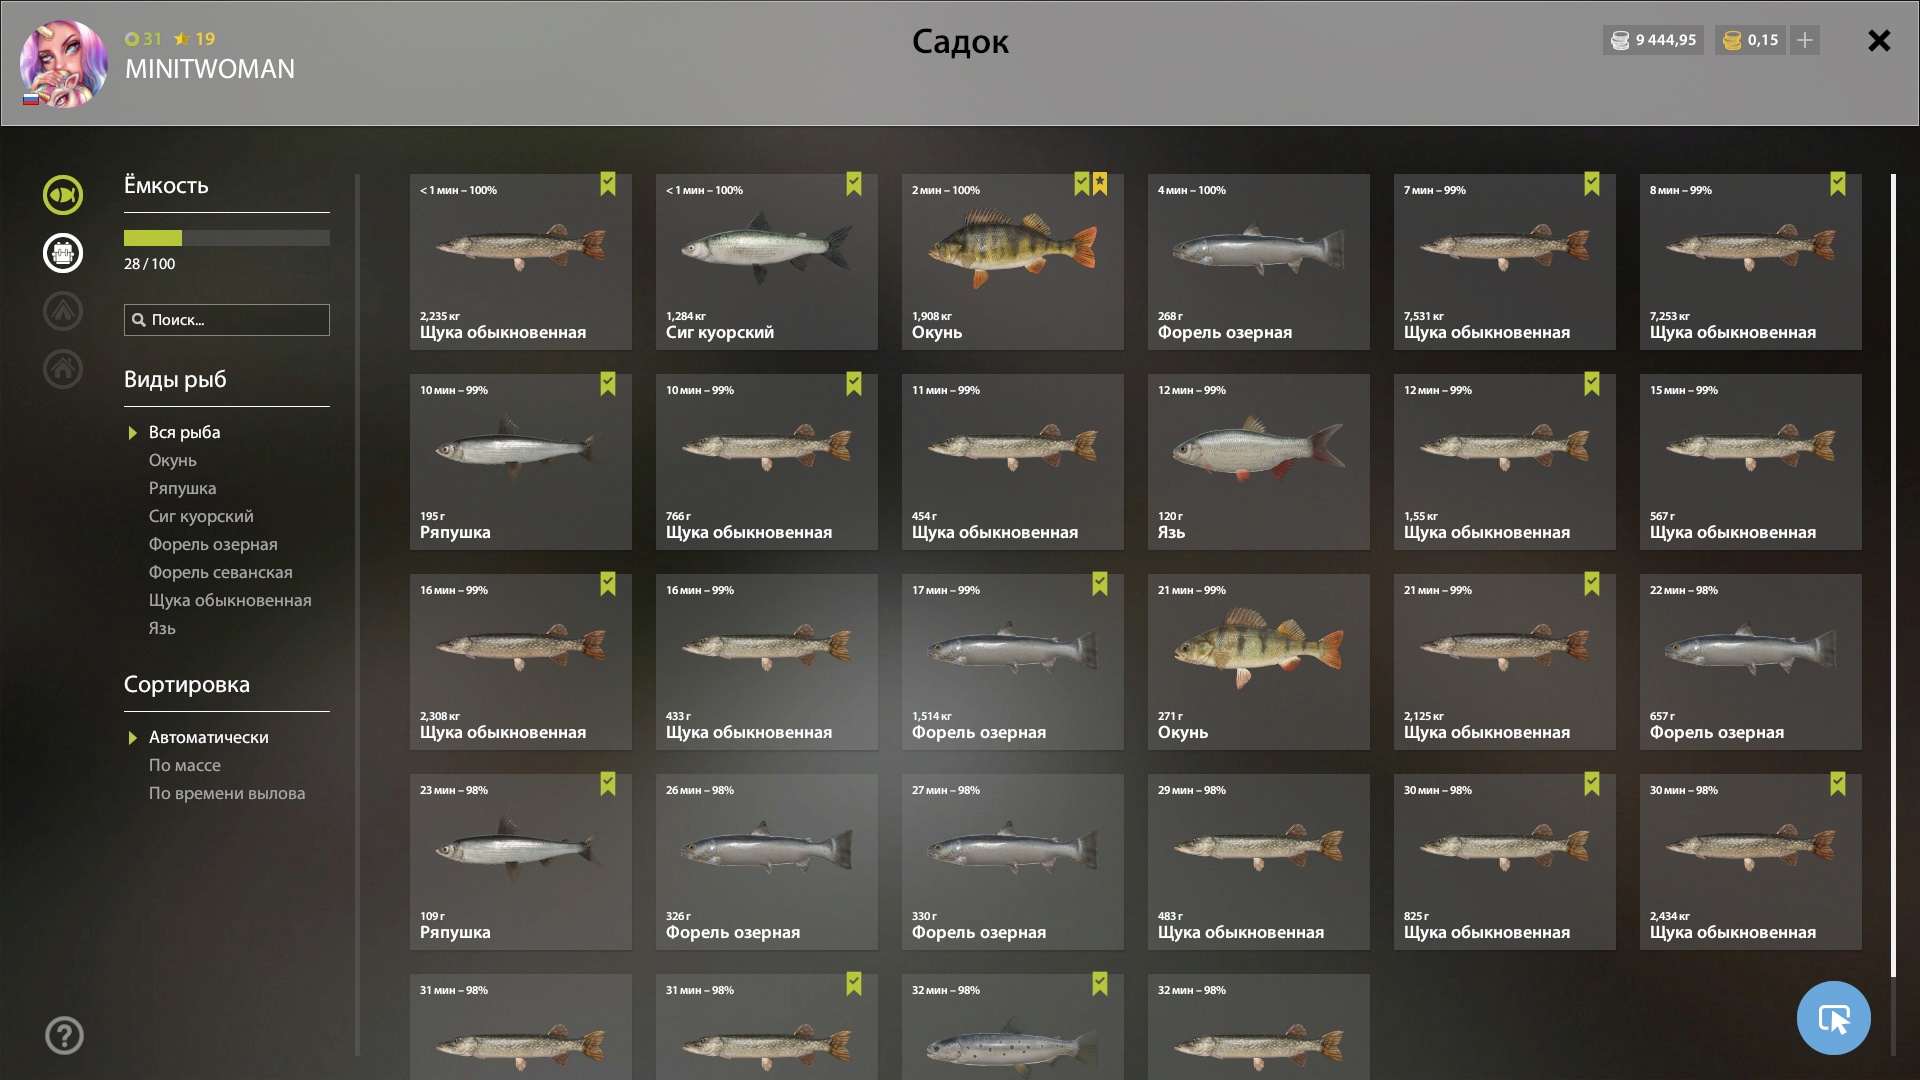Screen dimensions: 1920x1080
Task: Click the keepnet capacity bar 28/100
Action: pos(227,238)
